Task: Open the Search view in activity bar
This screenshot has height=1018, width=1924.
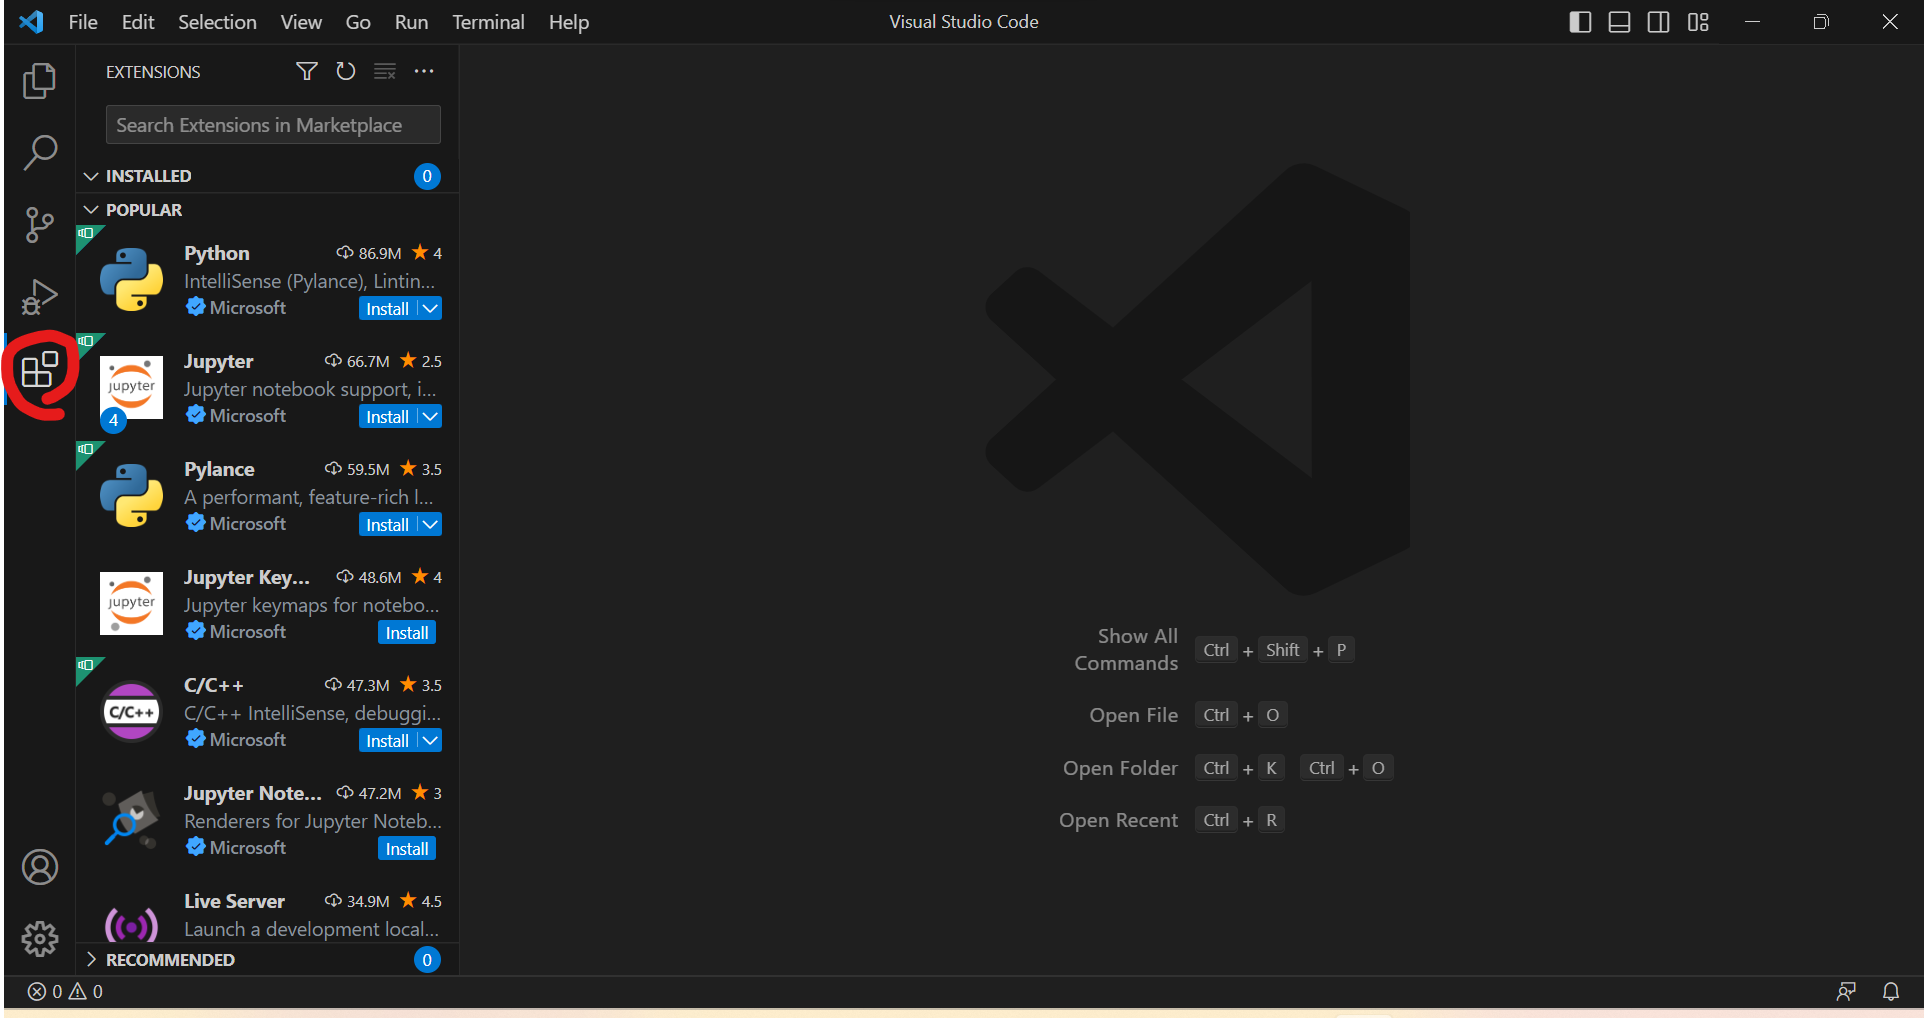Action: coord(39,153)
